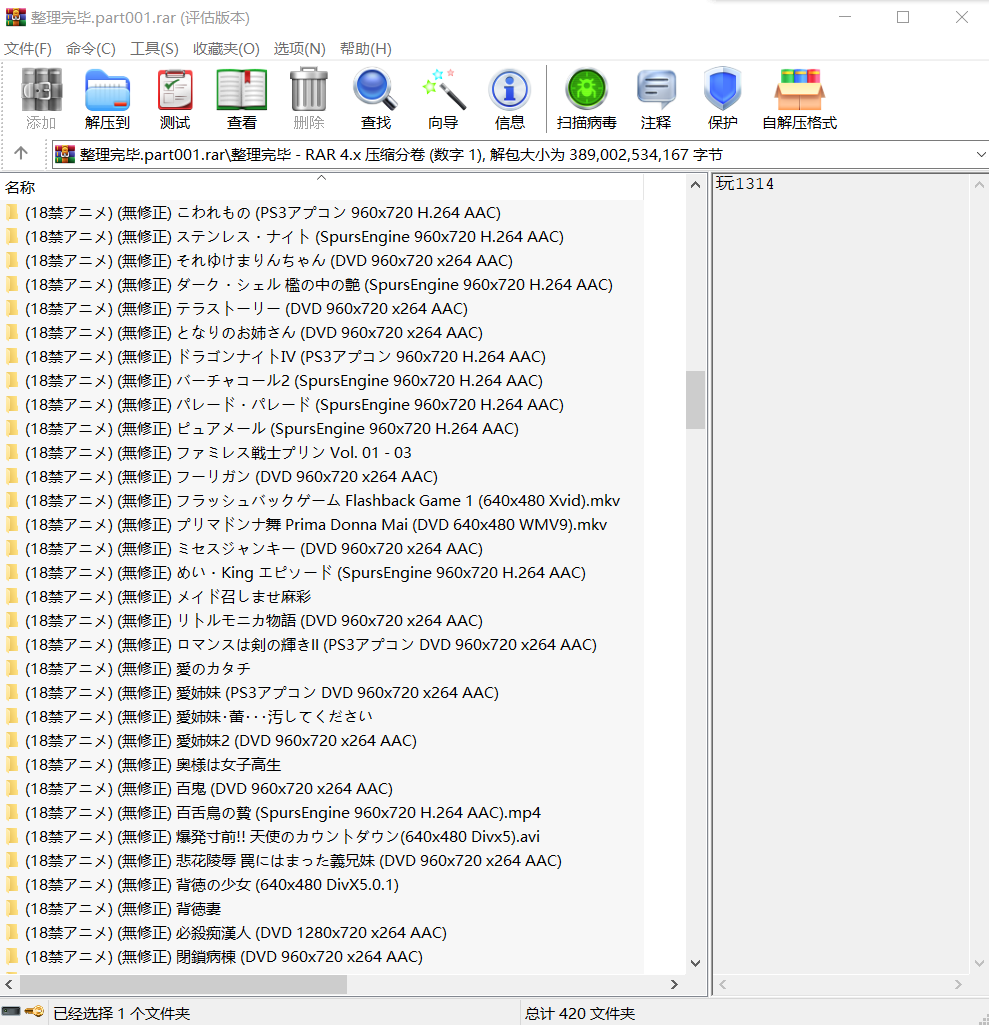Click file list scroll down arrow
Screen dimensions: 989x1025
pos(696,963)
